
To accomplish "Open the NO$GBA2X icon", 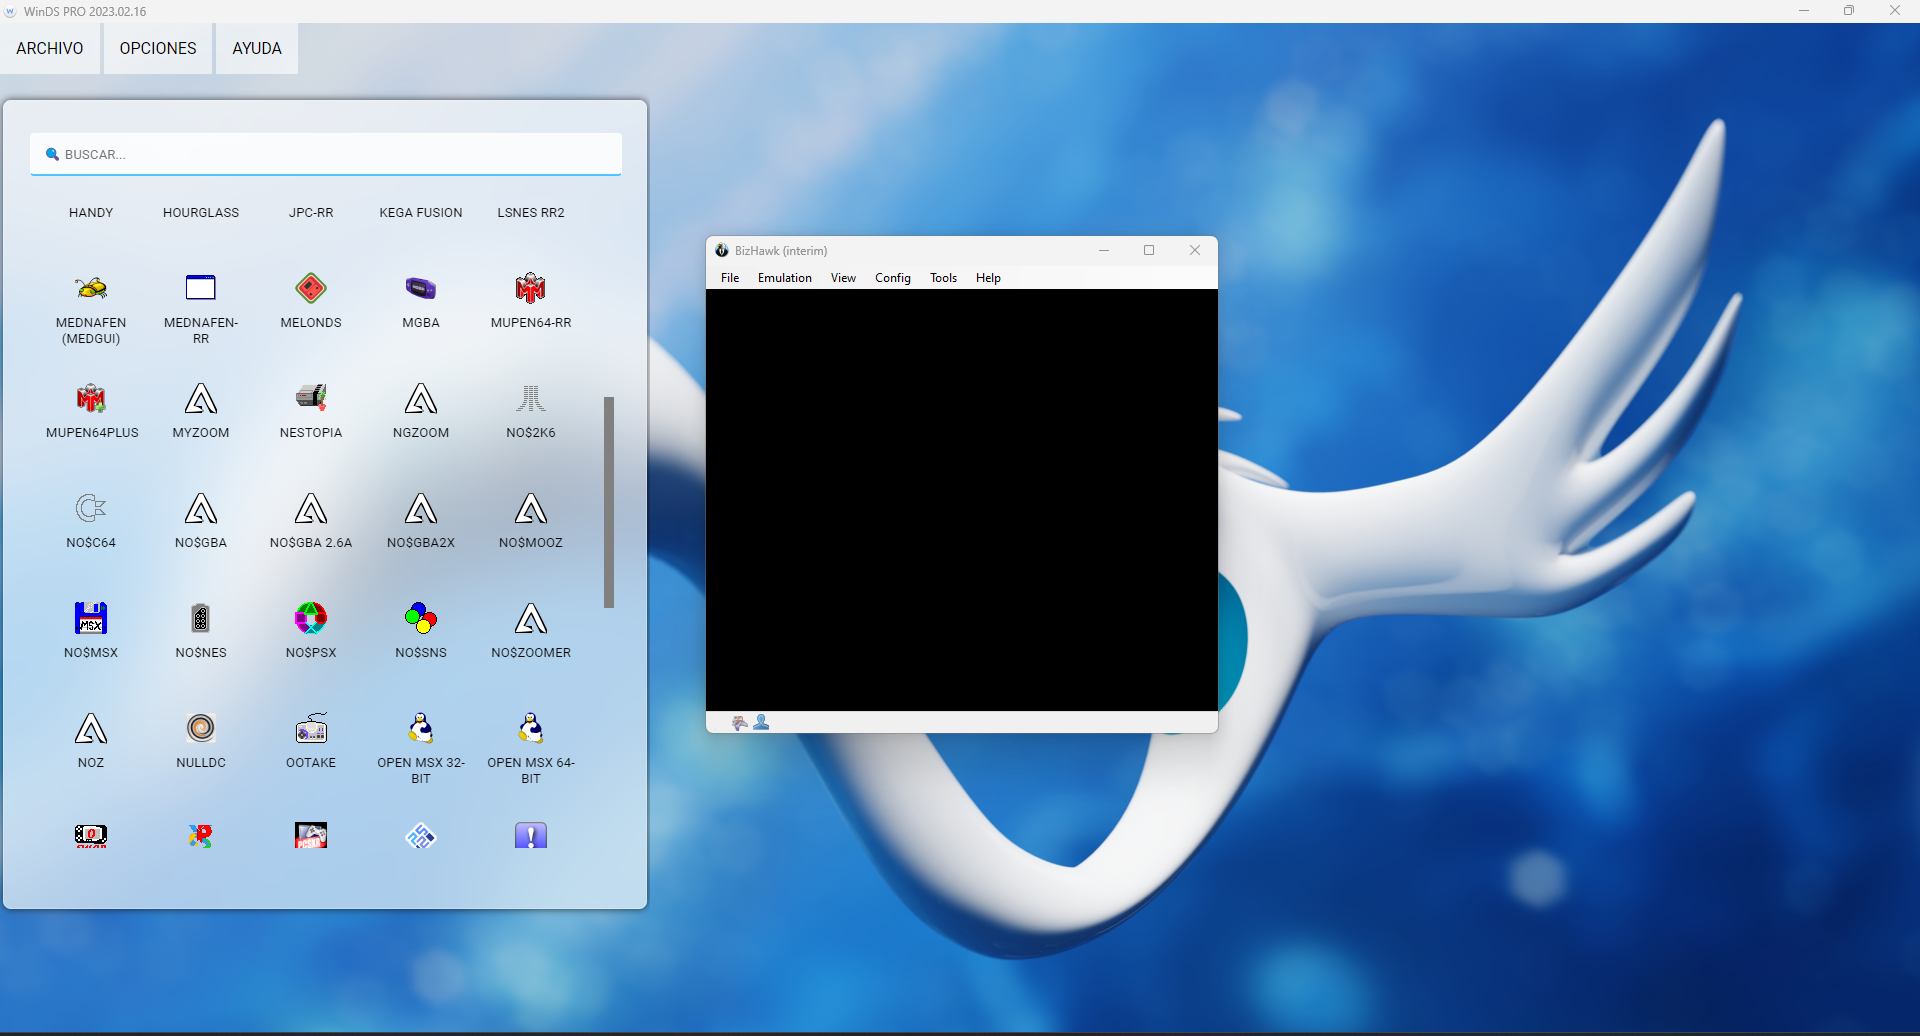I will 421,508.
